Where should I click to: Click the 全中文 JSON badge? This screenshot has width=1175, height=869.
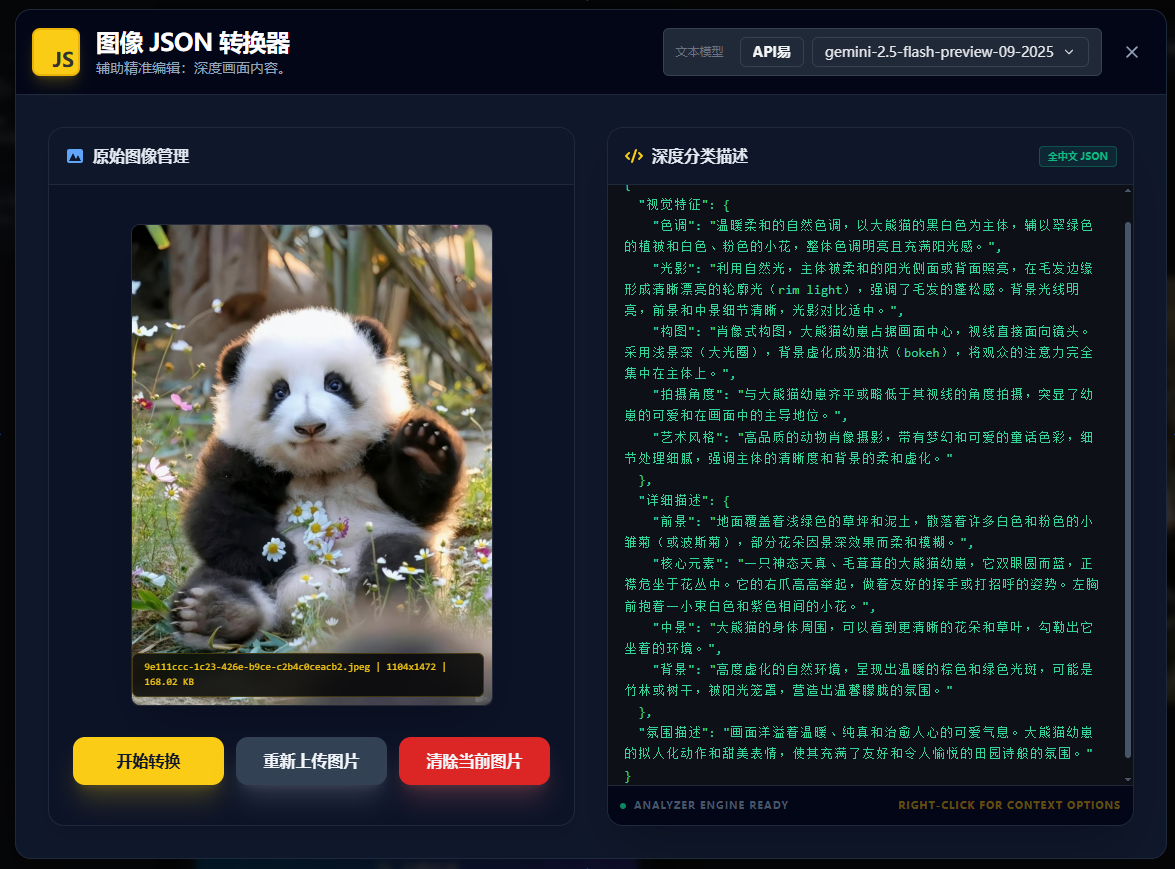pyautogui.click(x=1077, y=156)
